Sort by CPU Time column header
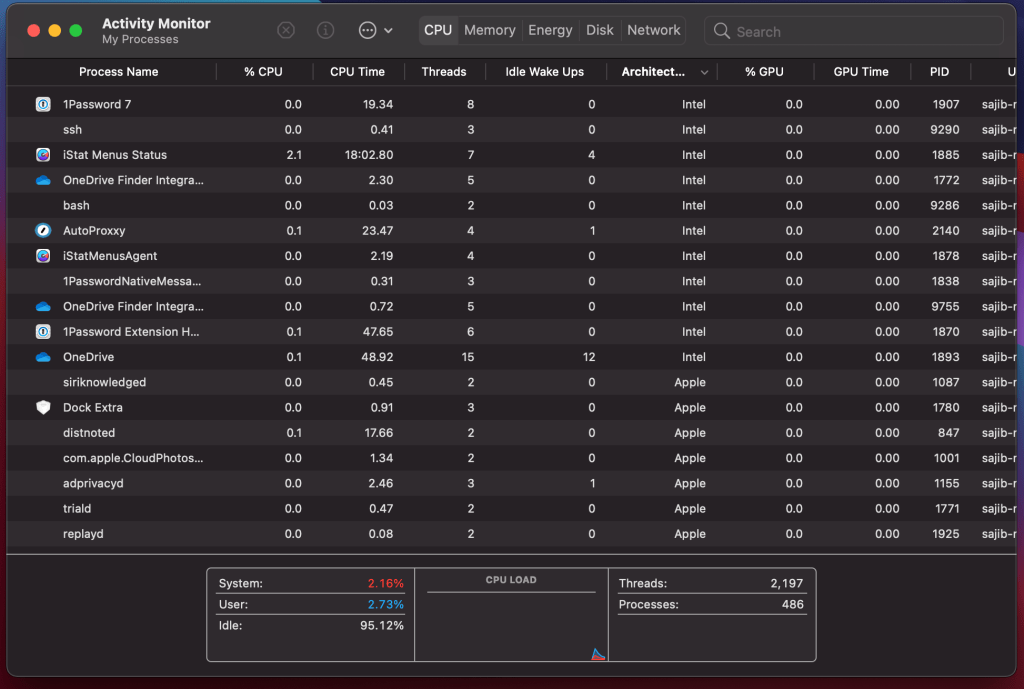 tap(358, 72)
